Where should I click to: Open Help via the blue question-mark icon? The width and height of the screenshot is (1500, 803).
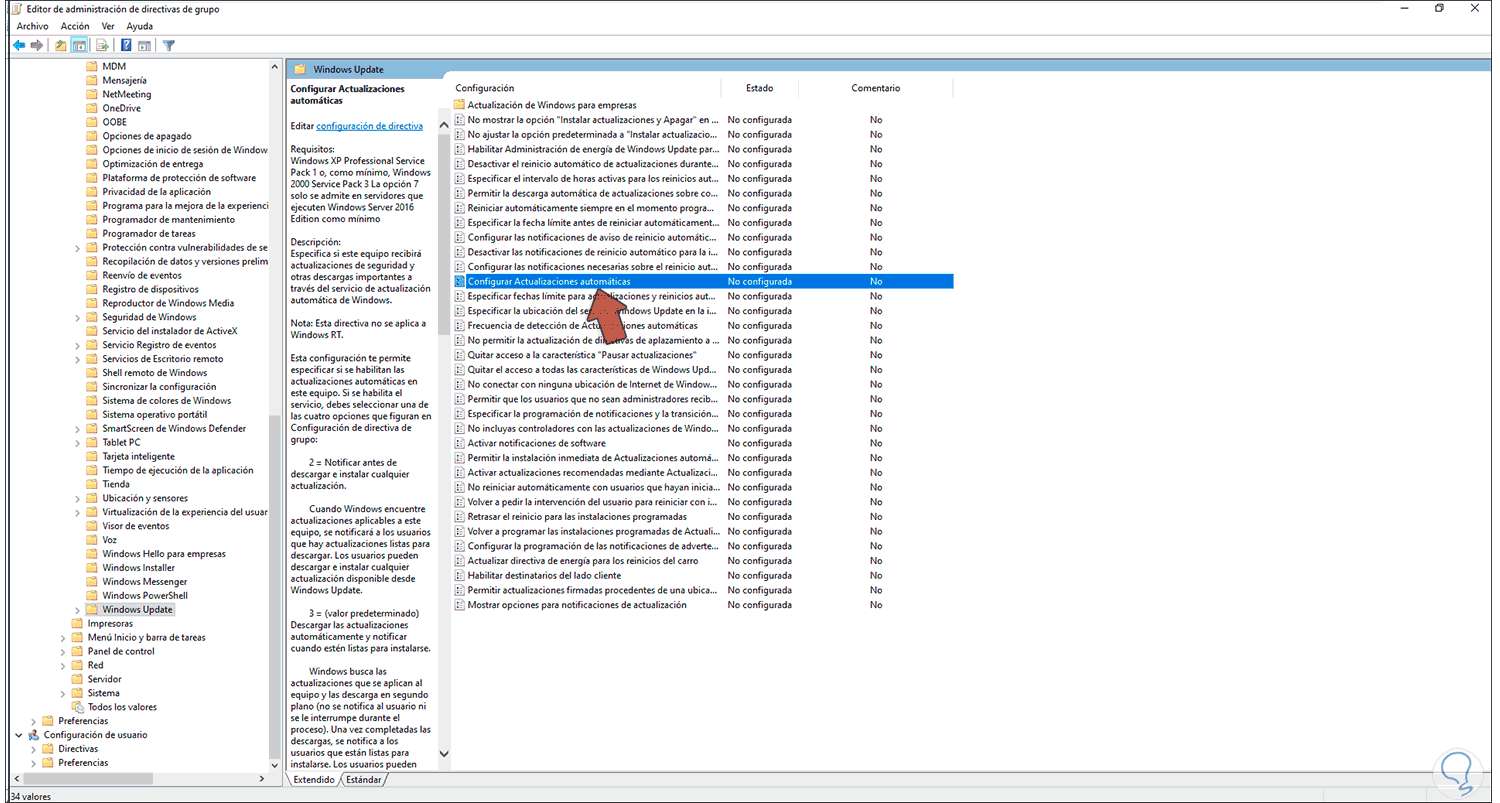[126, 45]
